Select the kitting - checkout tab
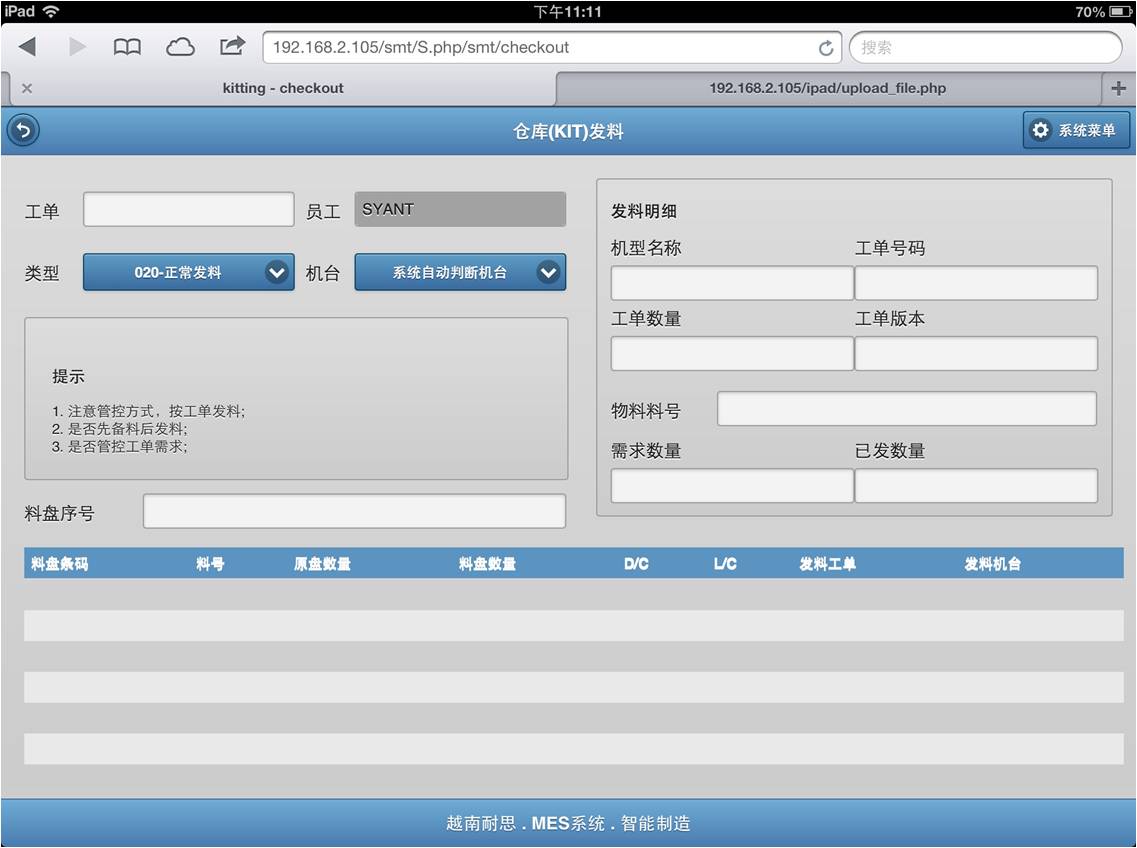The width and height of the screenshot is (1137, 848). coord(283,88)
